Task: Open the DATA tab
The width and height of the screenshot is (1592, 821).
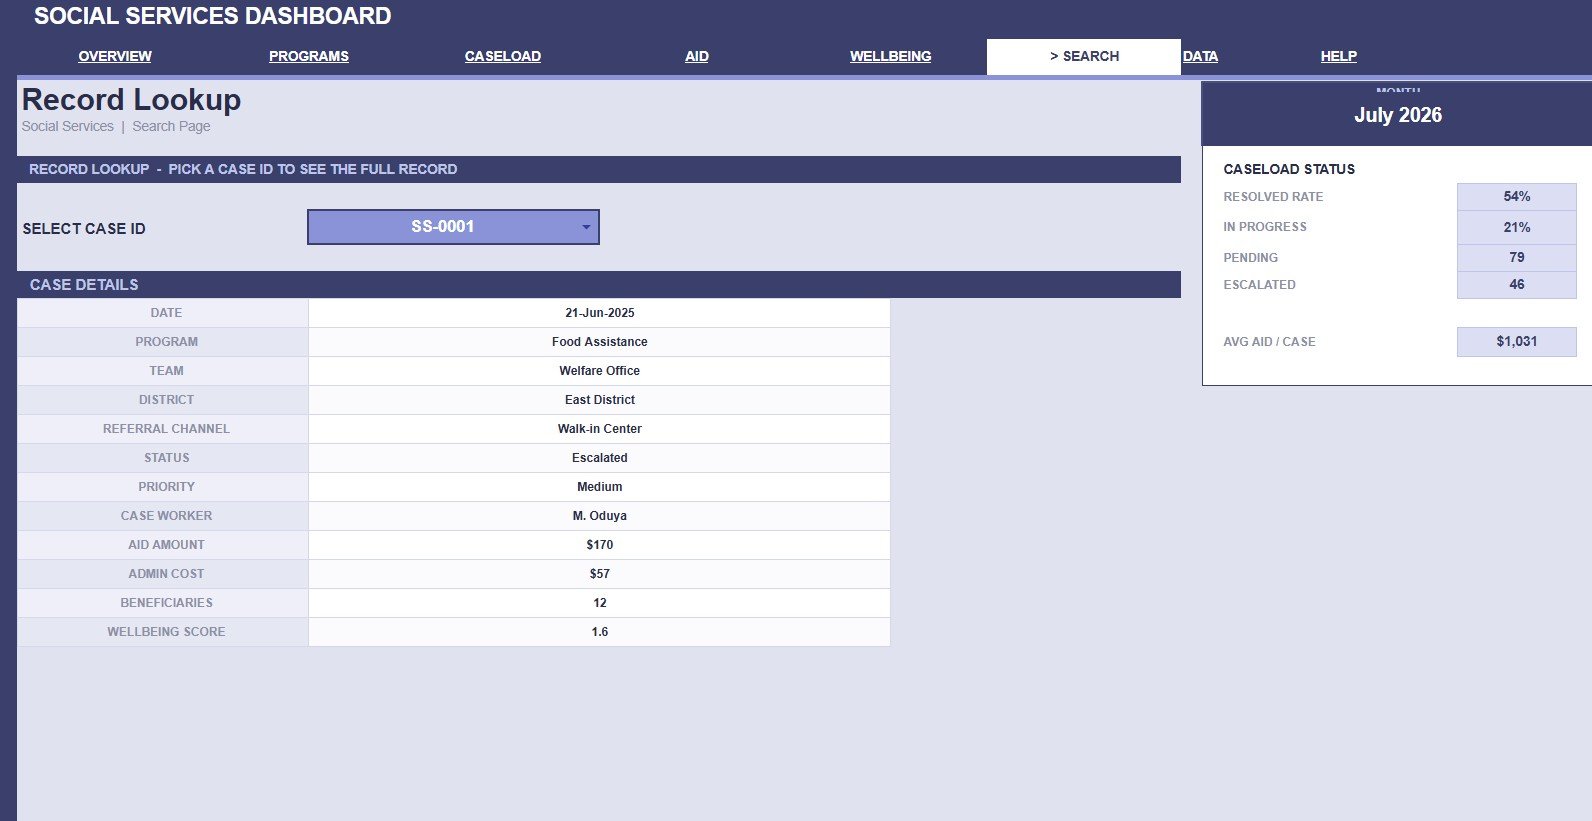Action: coord(1200,56)
